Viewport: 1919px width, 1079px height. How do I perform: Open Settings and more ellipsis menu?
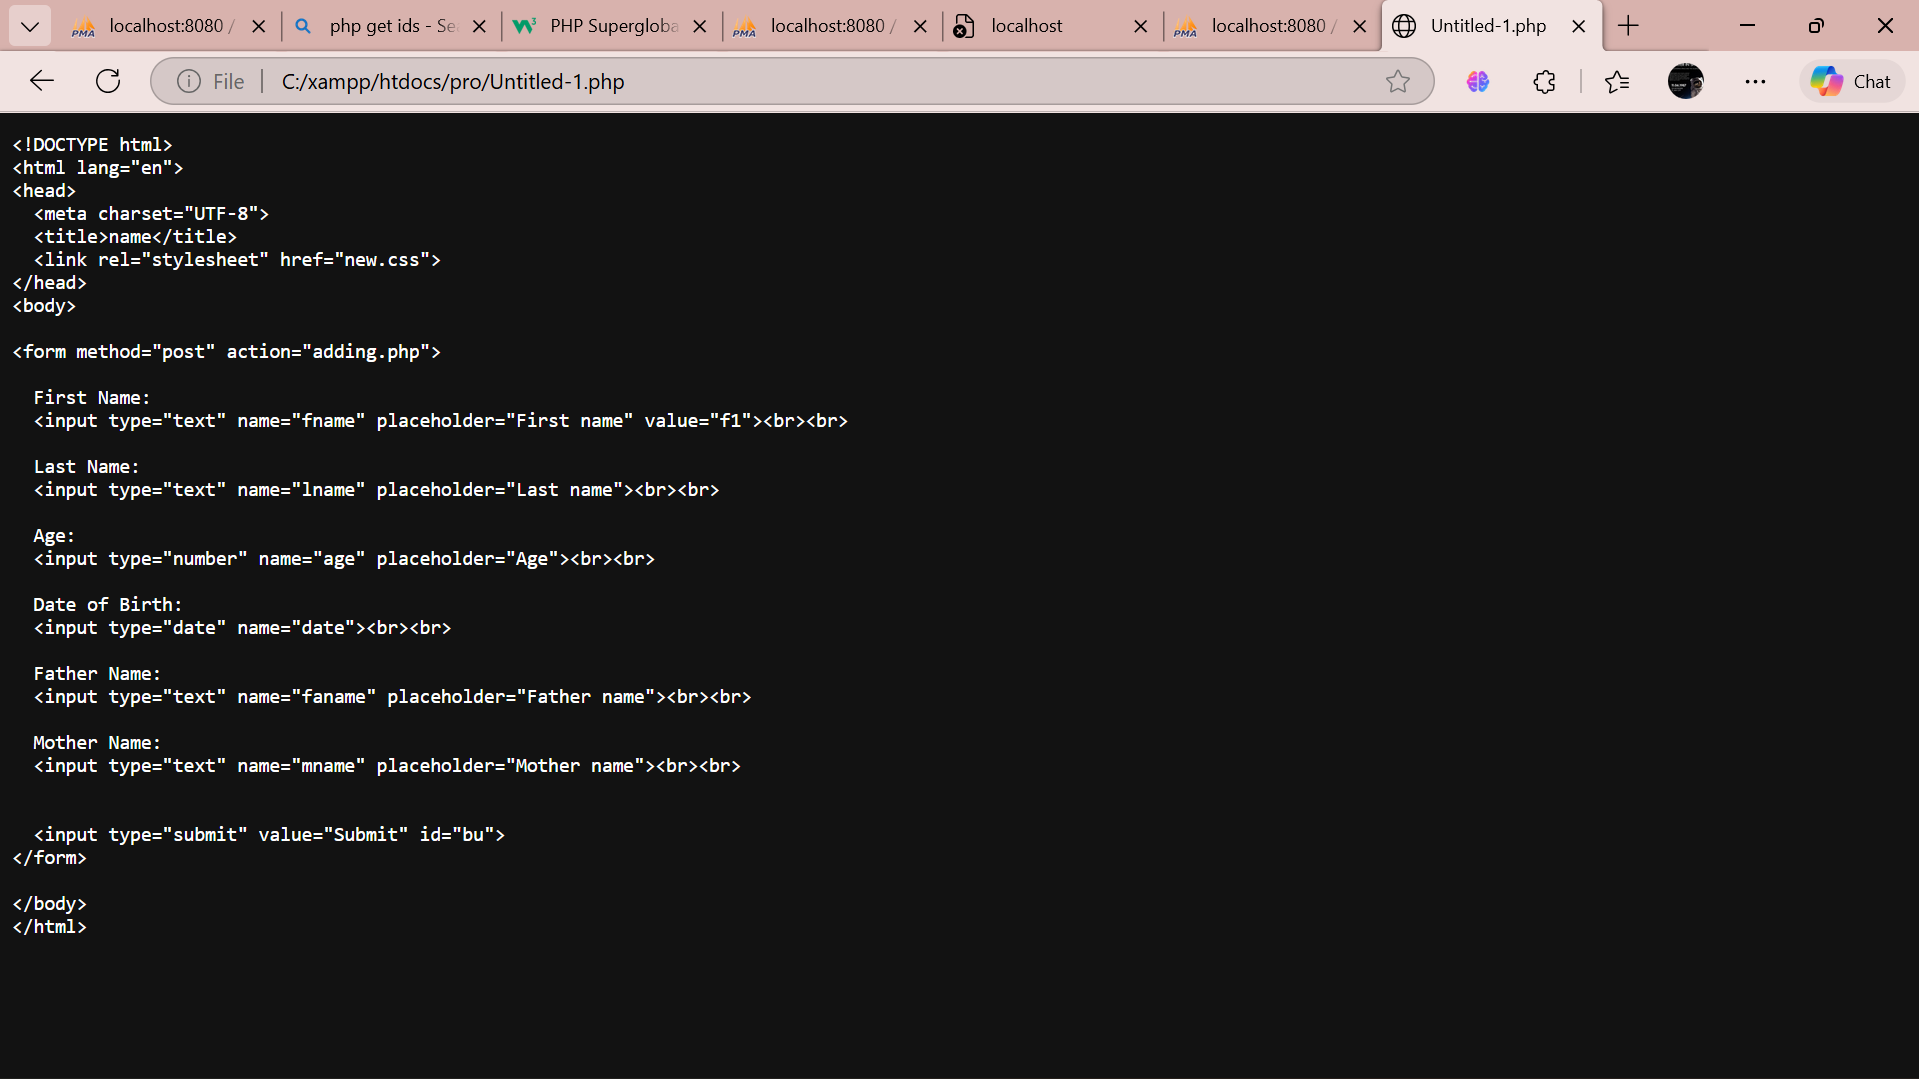click(1755, 81)
